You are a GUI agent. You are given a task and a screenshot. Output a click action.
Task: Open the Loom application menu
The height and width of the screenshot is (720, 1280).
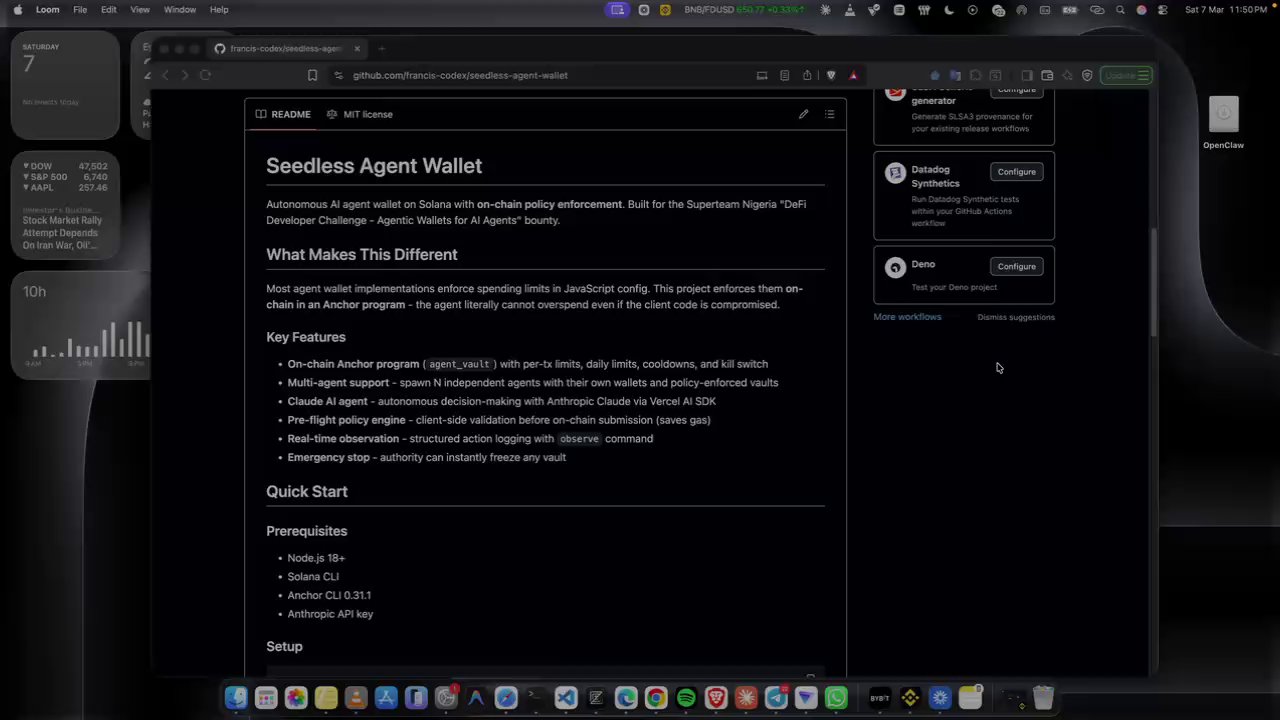point(47,10)
